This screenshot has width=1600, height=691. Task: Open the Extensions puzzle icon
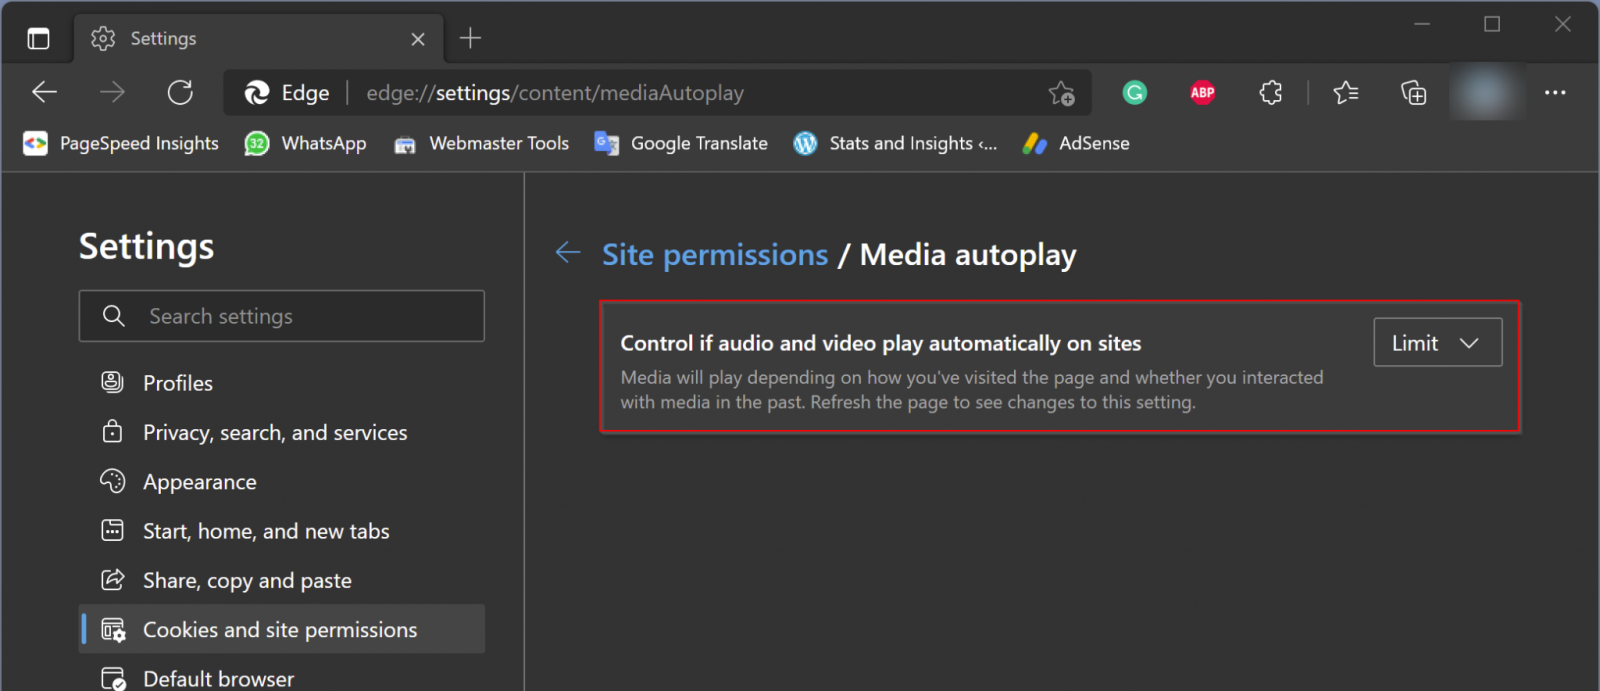1270,93
